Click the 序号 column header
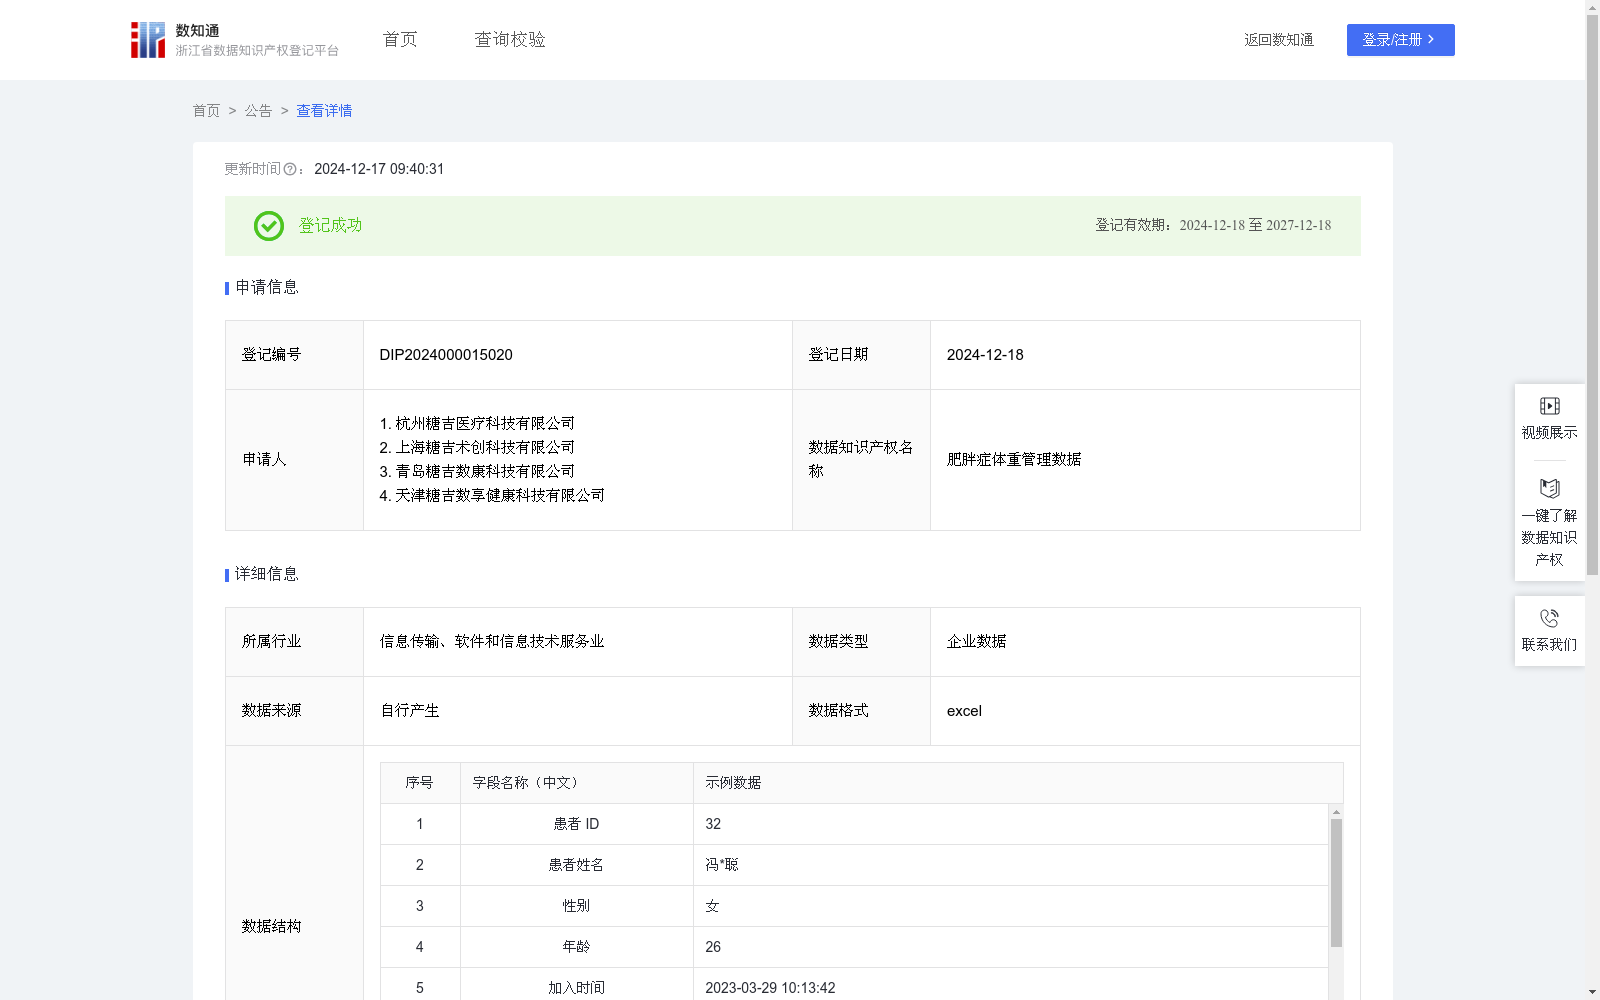The width and height of the screenshot is (1600, 1000). (x=419, y=783)
